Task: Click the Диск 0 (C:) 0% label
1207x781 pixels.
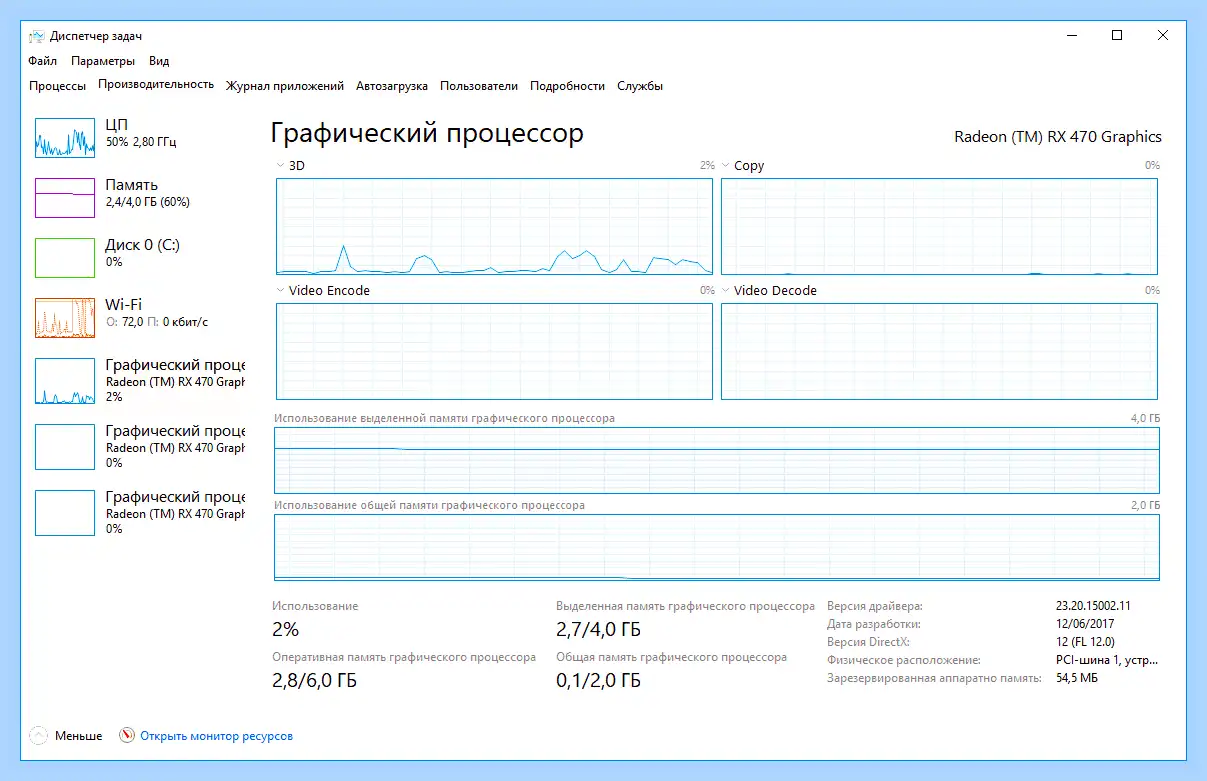Action: [x=142, y=253]
